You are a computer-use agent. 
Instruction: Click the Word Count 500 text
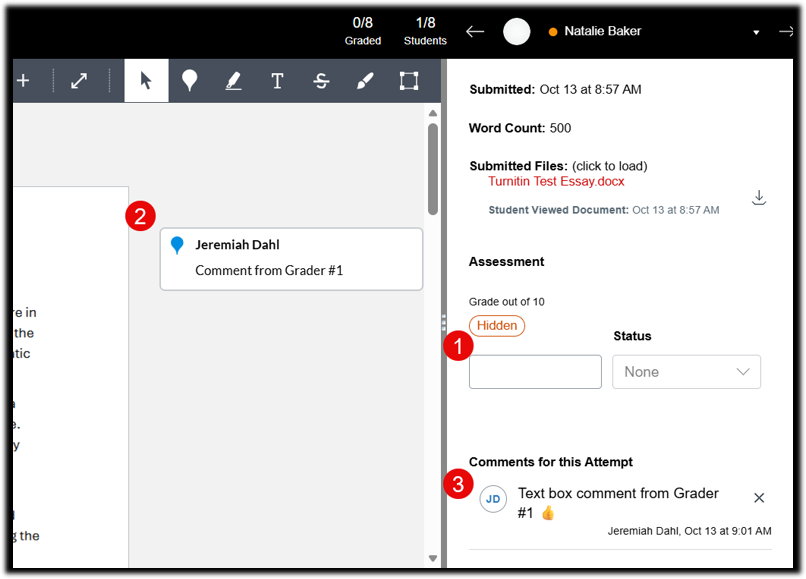520,128
